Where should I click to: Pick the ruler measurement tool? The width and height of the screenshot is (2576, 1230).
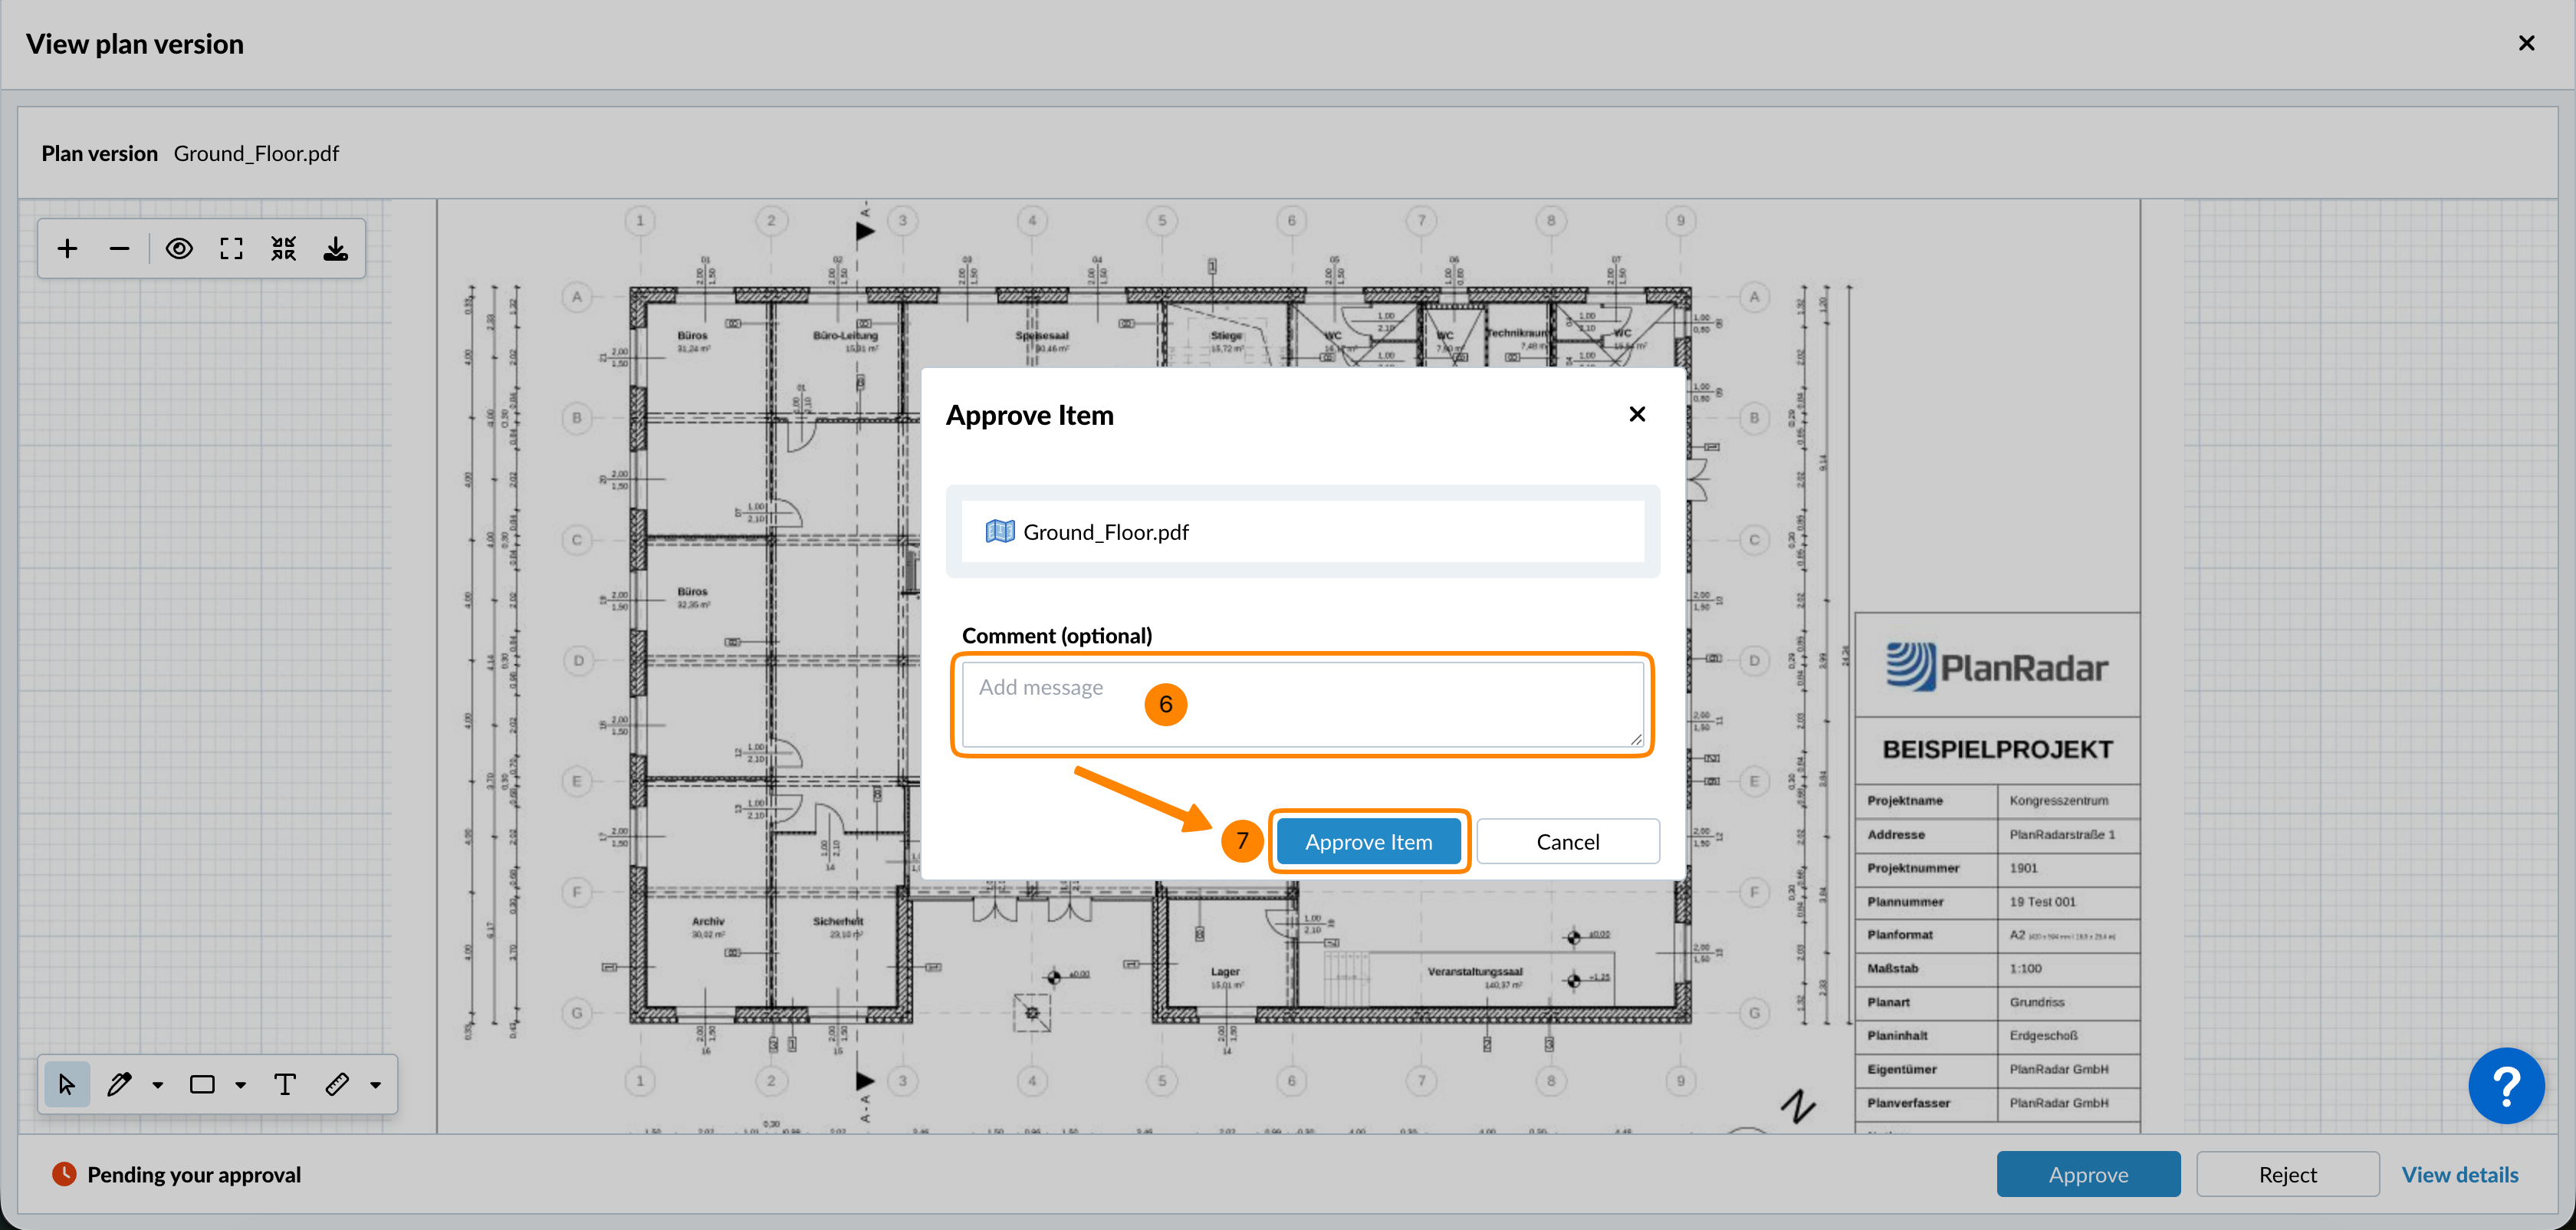tap(337, 1085)
